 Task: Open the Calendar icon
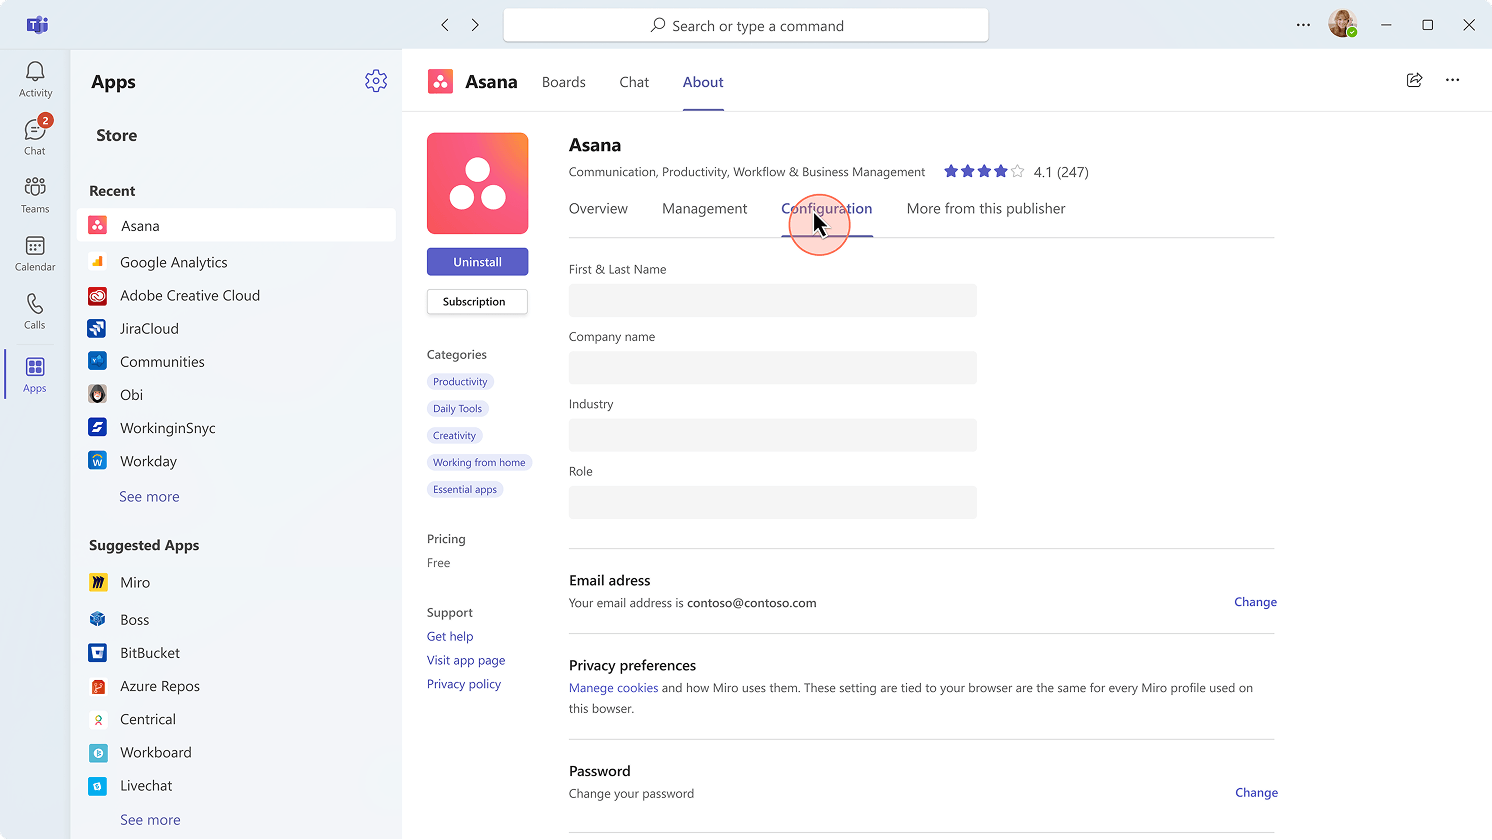pyautogui.click(x=35, y=253)
